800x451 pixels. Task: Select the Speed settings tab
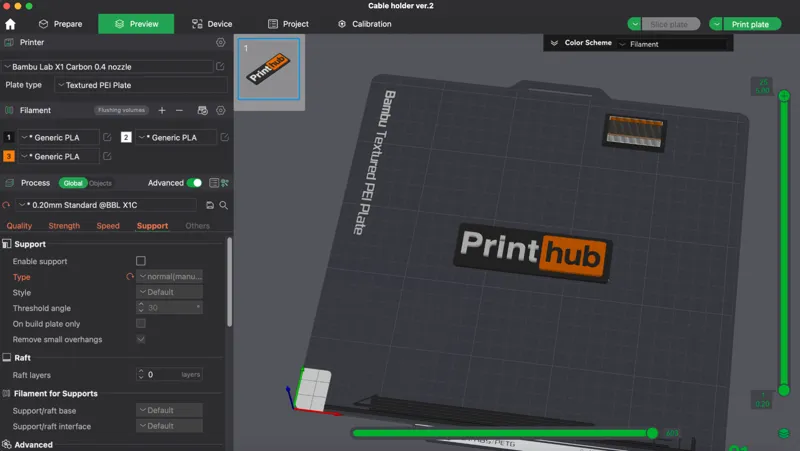[x=108, y=226]
